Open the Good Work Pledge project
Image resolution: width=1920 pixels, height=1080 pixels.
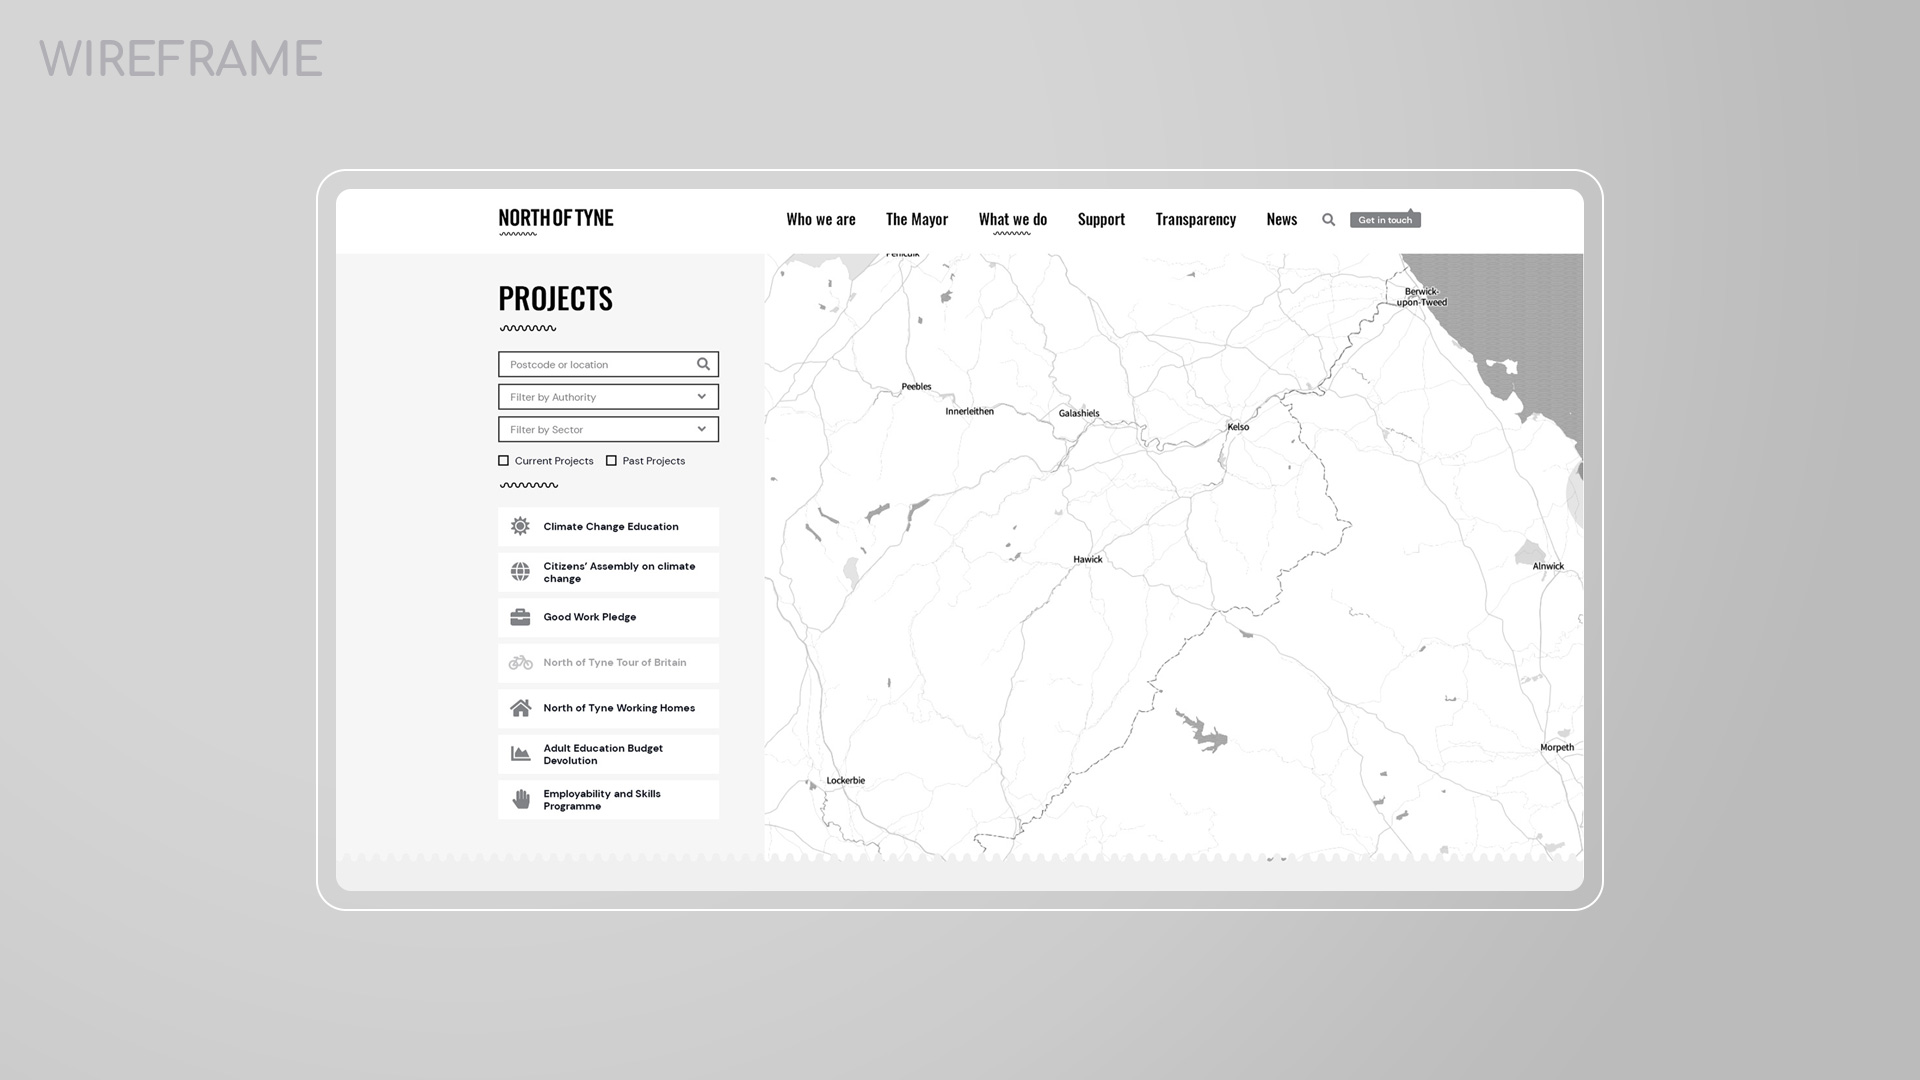pyautogui.click(x=608, y=617)
